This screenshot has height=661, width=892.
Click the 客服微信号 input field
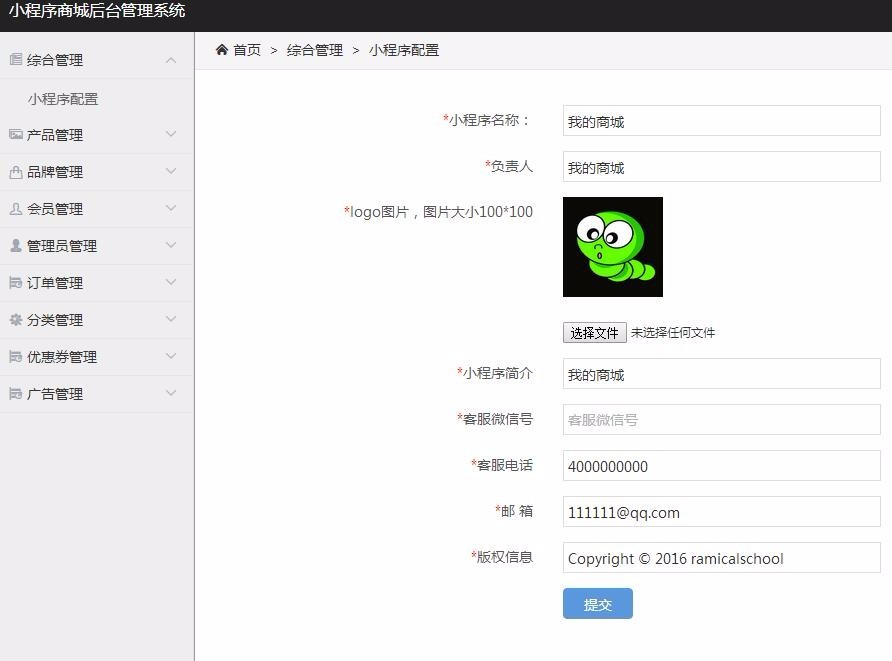(x=722, y=420)
